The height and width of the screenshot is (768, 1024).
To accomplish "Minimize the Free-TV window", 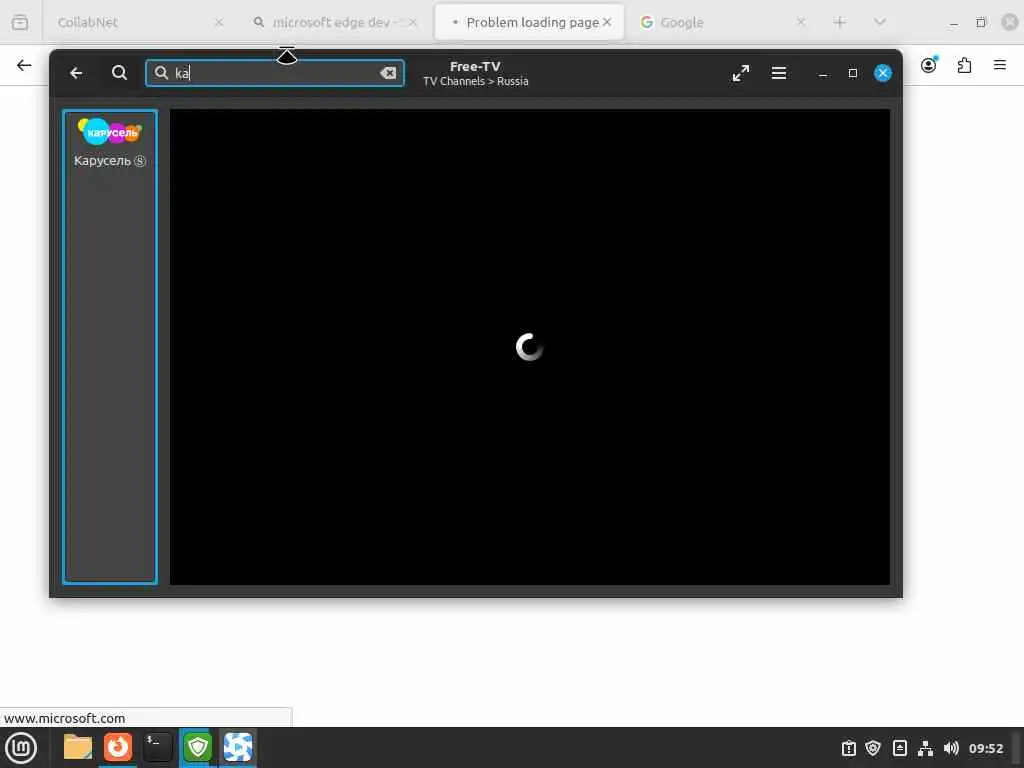I will tap(823, 74).
